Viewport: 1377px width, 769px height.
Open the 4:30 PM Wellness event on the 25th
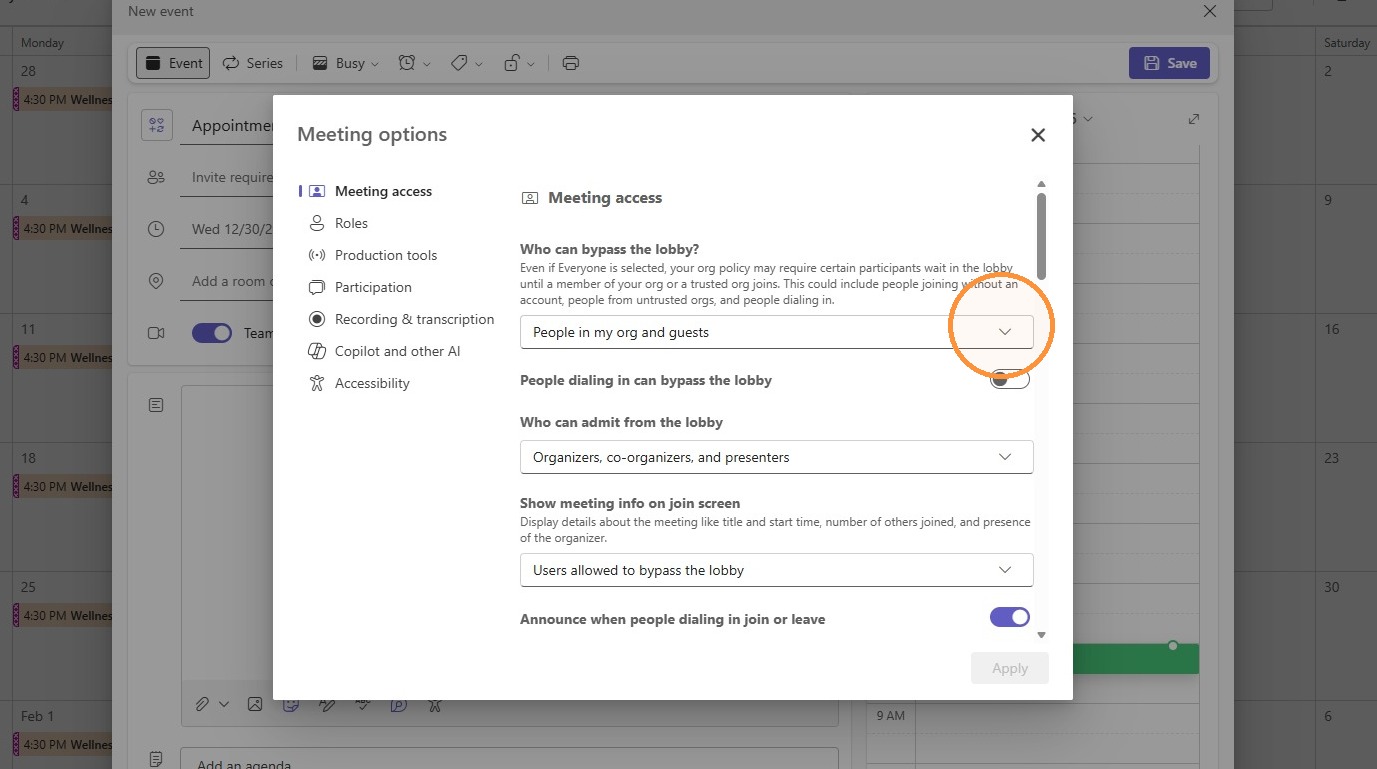pos(62,616)
